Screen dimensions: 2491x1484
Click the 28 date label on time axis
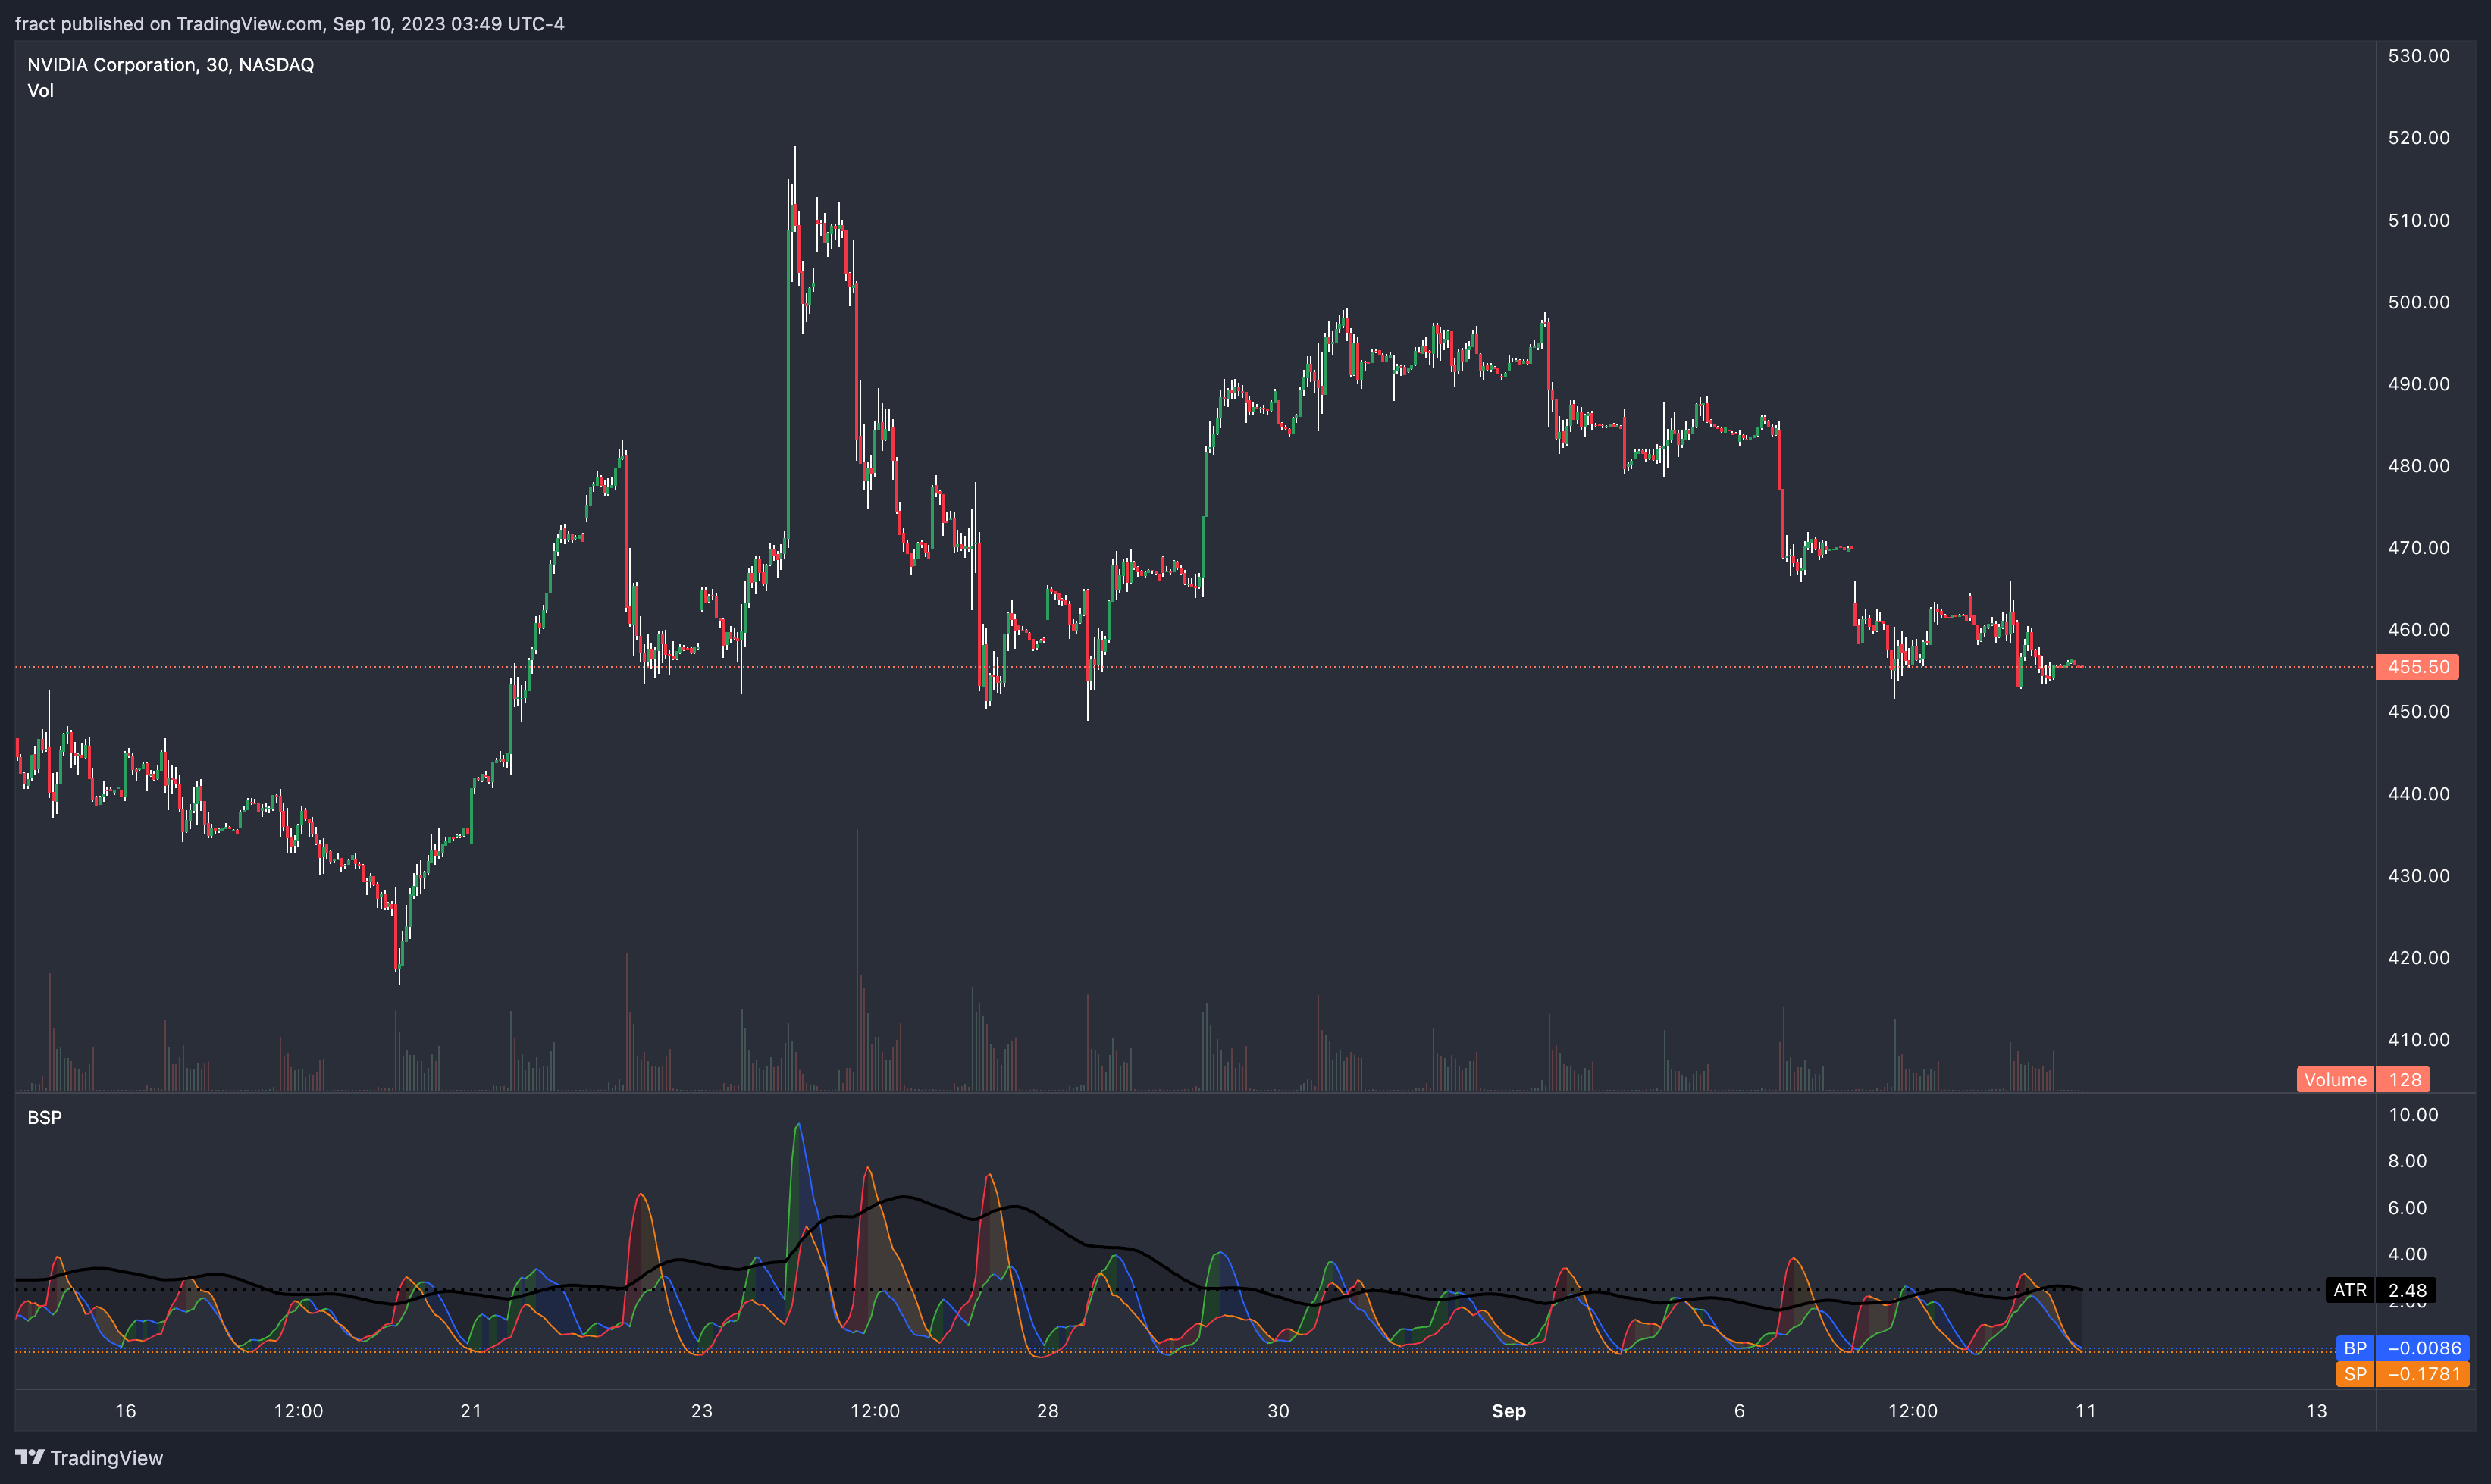point(1047,1411)
